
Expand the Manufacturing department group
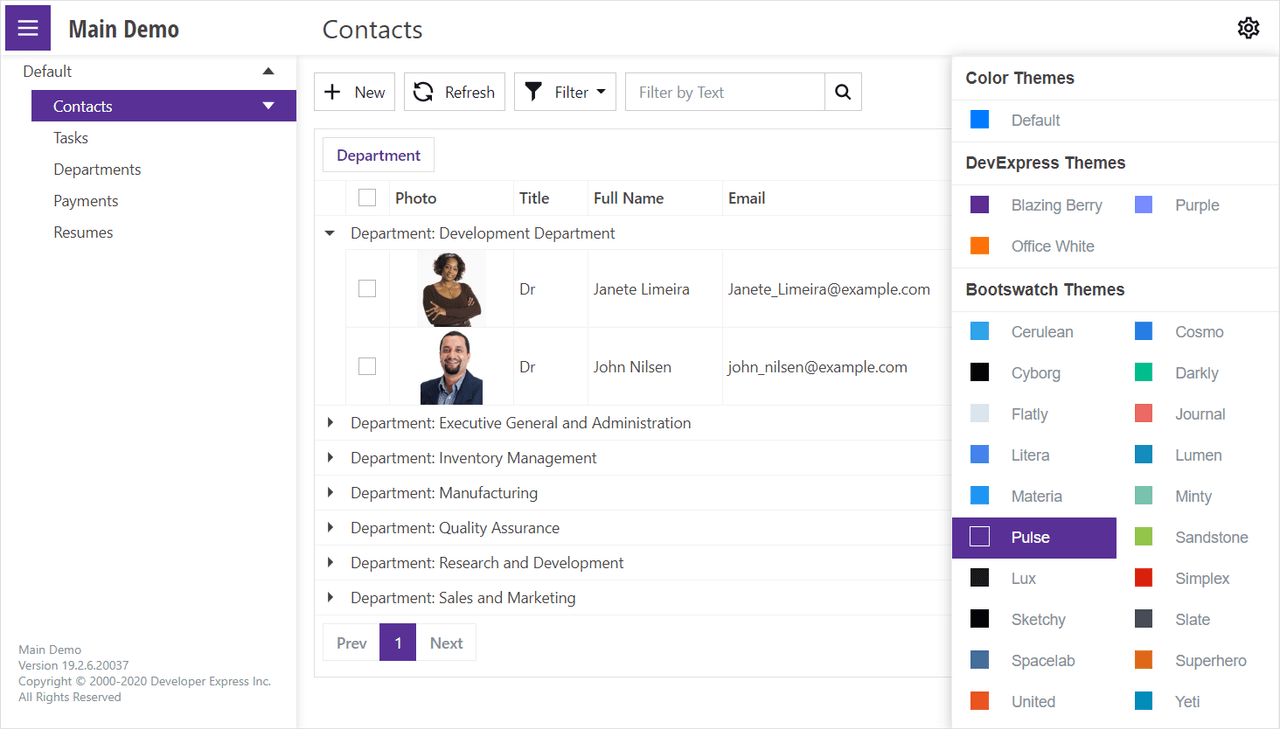(330, 493)
